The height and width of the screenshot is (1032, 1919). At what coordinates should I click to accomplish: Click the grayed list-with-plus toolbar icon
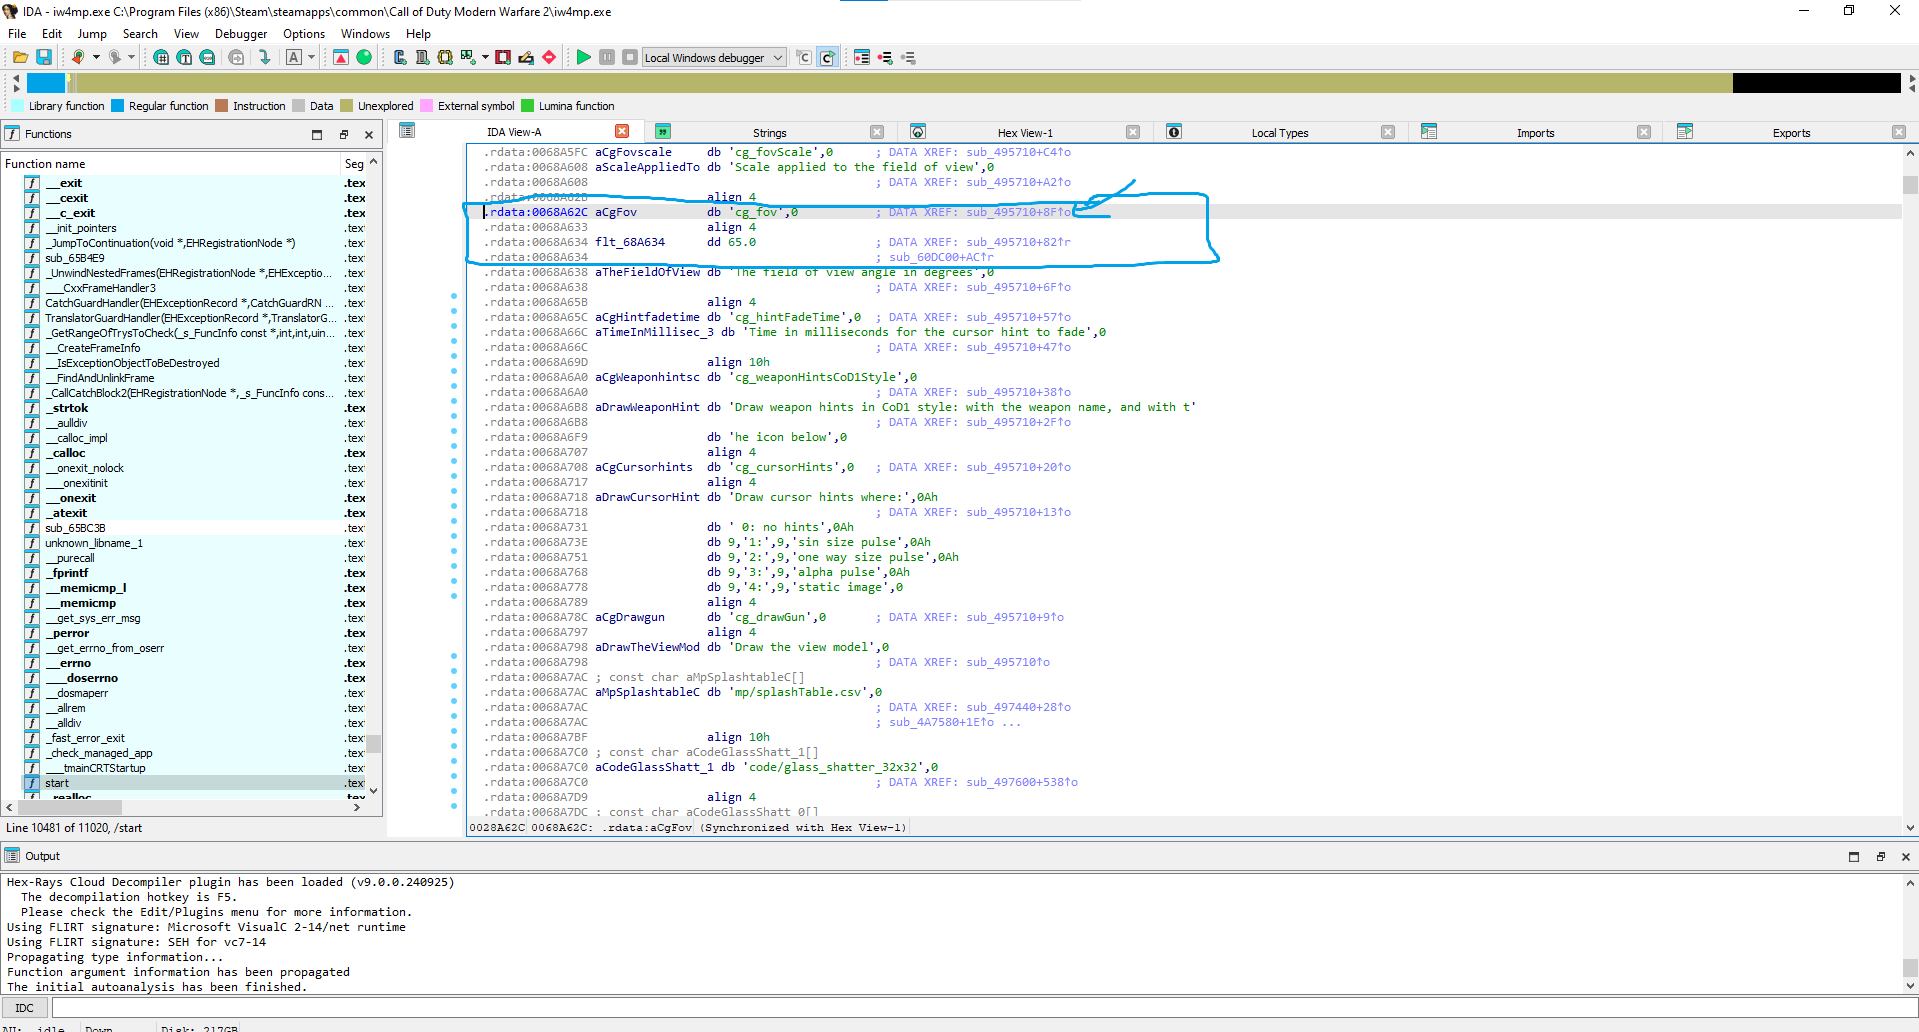pos(908,57)
